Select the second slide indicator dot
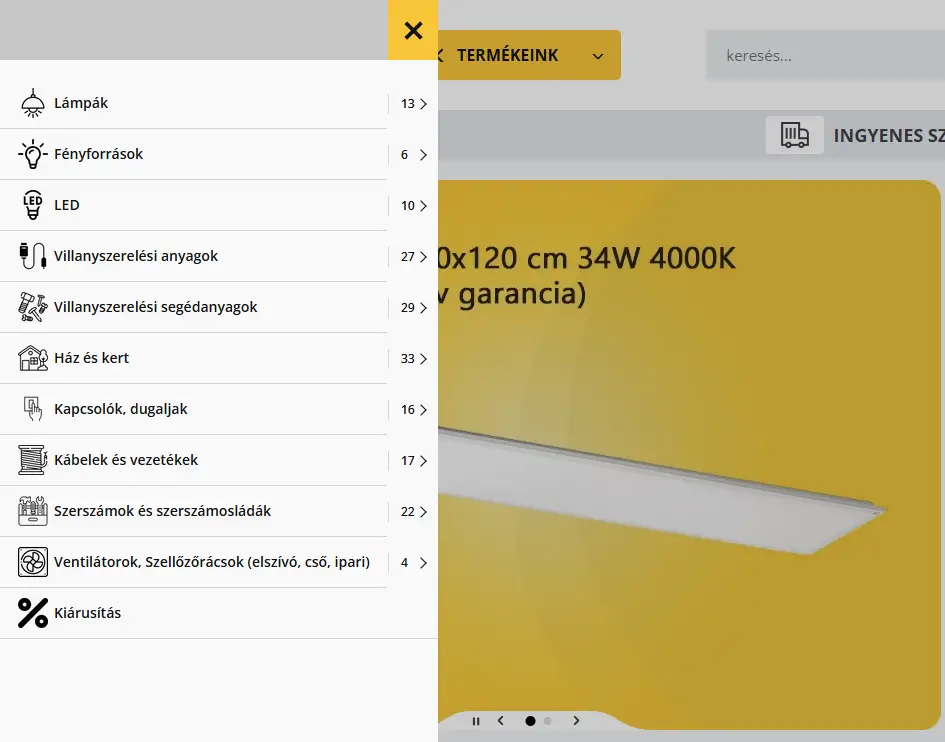 click(547, 721)
